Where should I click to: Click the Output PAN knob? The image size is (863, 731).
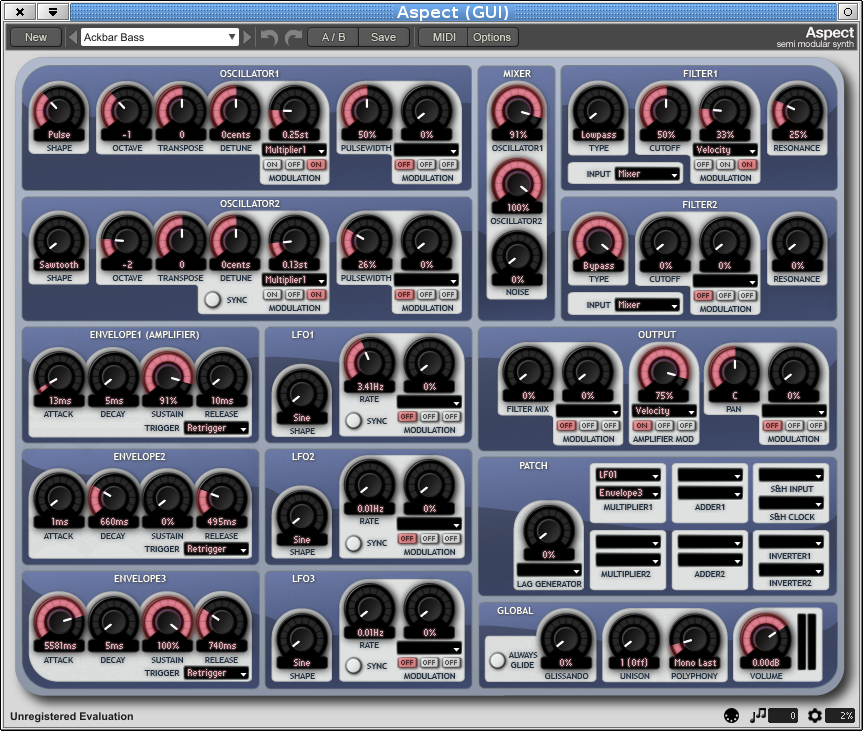tap(734, 373)
